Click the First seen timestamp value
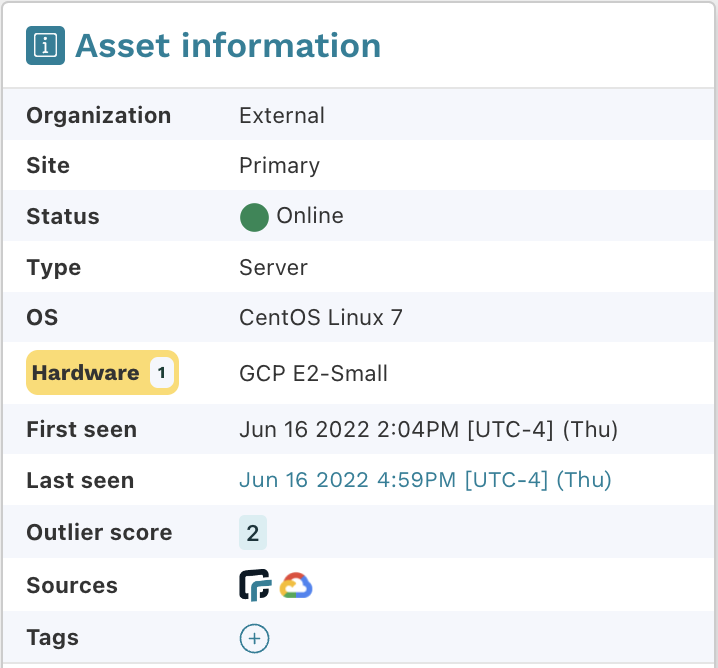 pyautogui.click(x=428, y=430)
